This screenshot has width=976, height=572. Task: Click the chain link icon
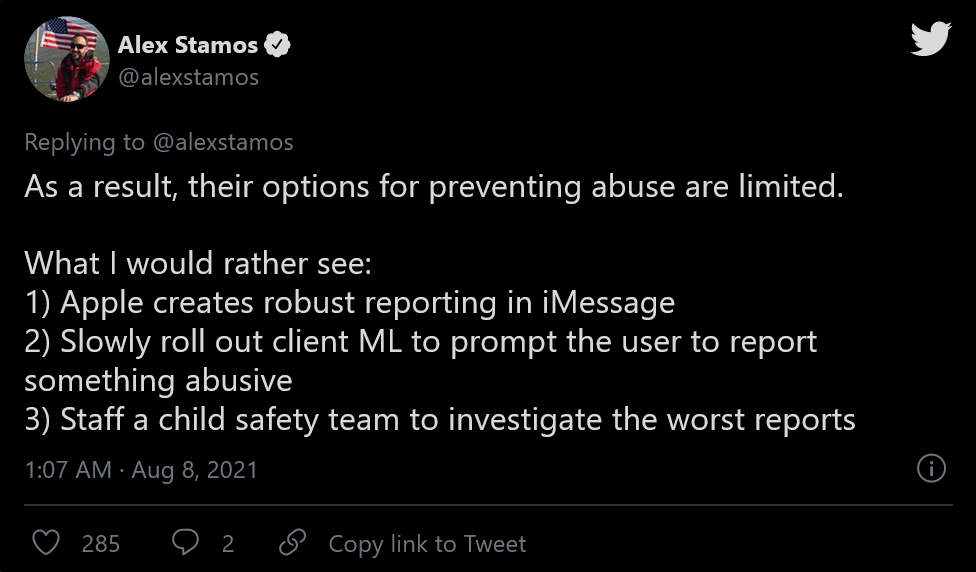(x=293, y=542)
